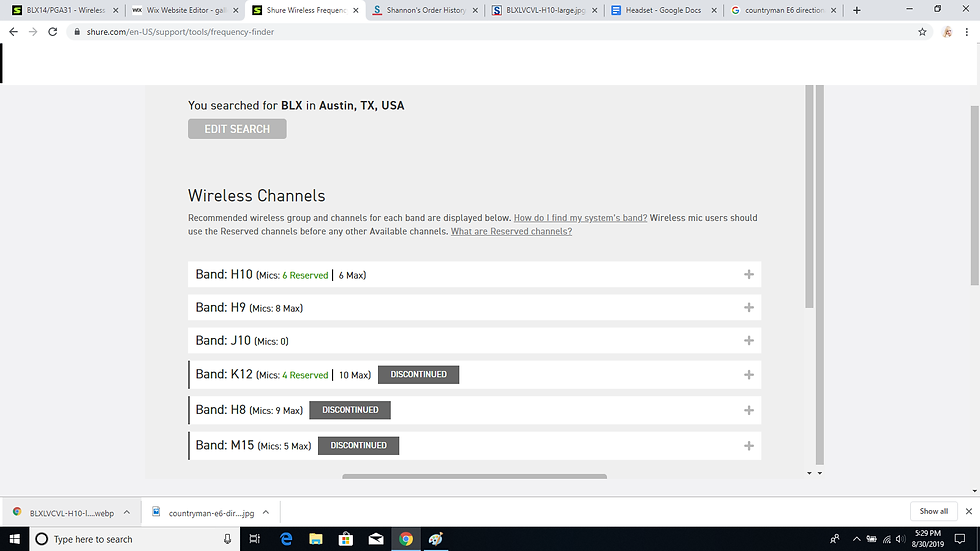Screen dimensions: 980x551
Task: Close the Headset - Google Docs tab
Action: coord(714,11)
